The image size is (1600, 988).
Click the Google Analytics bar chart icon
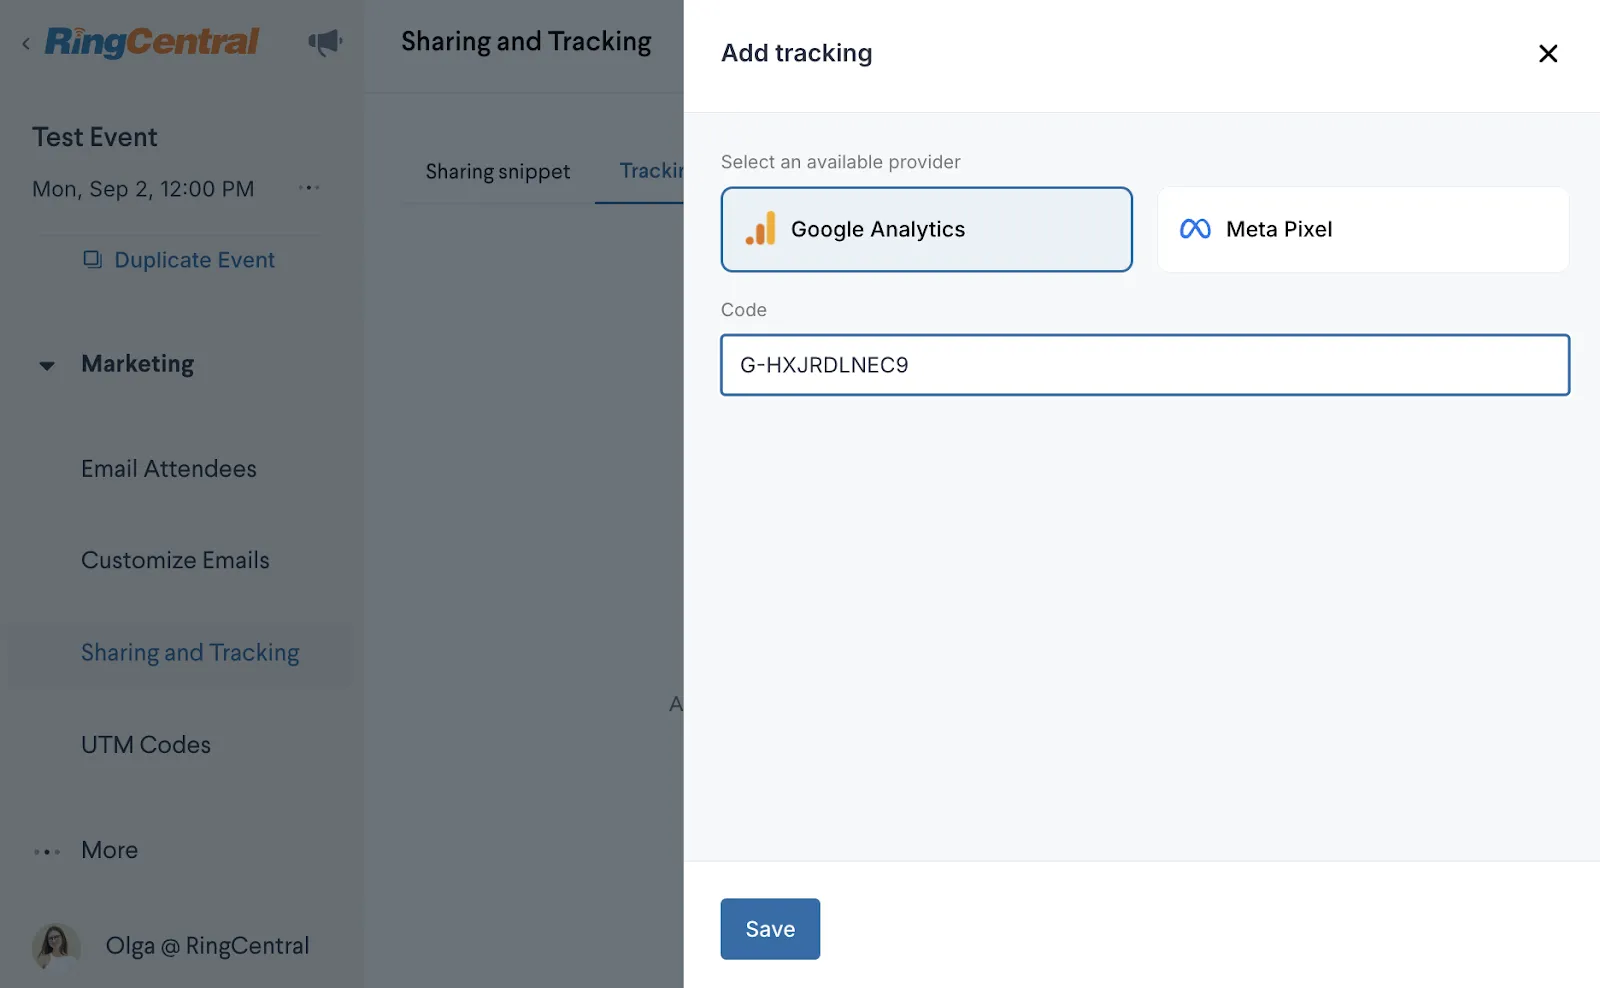760,229
